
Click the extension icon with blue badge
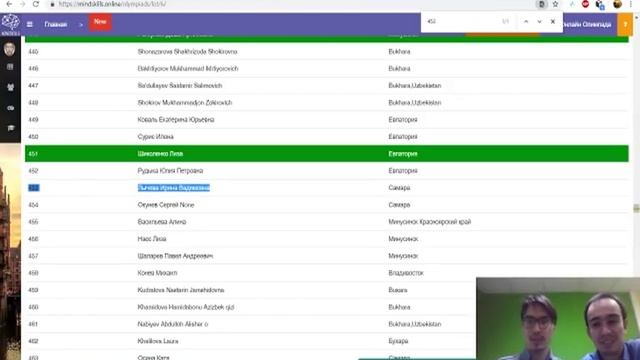(x=600, y=4)
